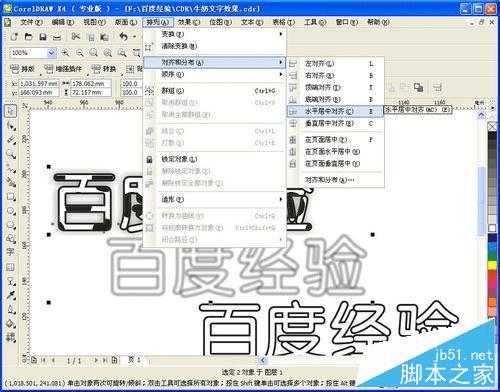Pick the black swatch in color palette
Screen dimensions: 500x392
click(492, 136)
